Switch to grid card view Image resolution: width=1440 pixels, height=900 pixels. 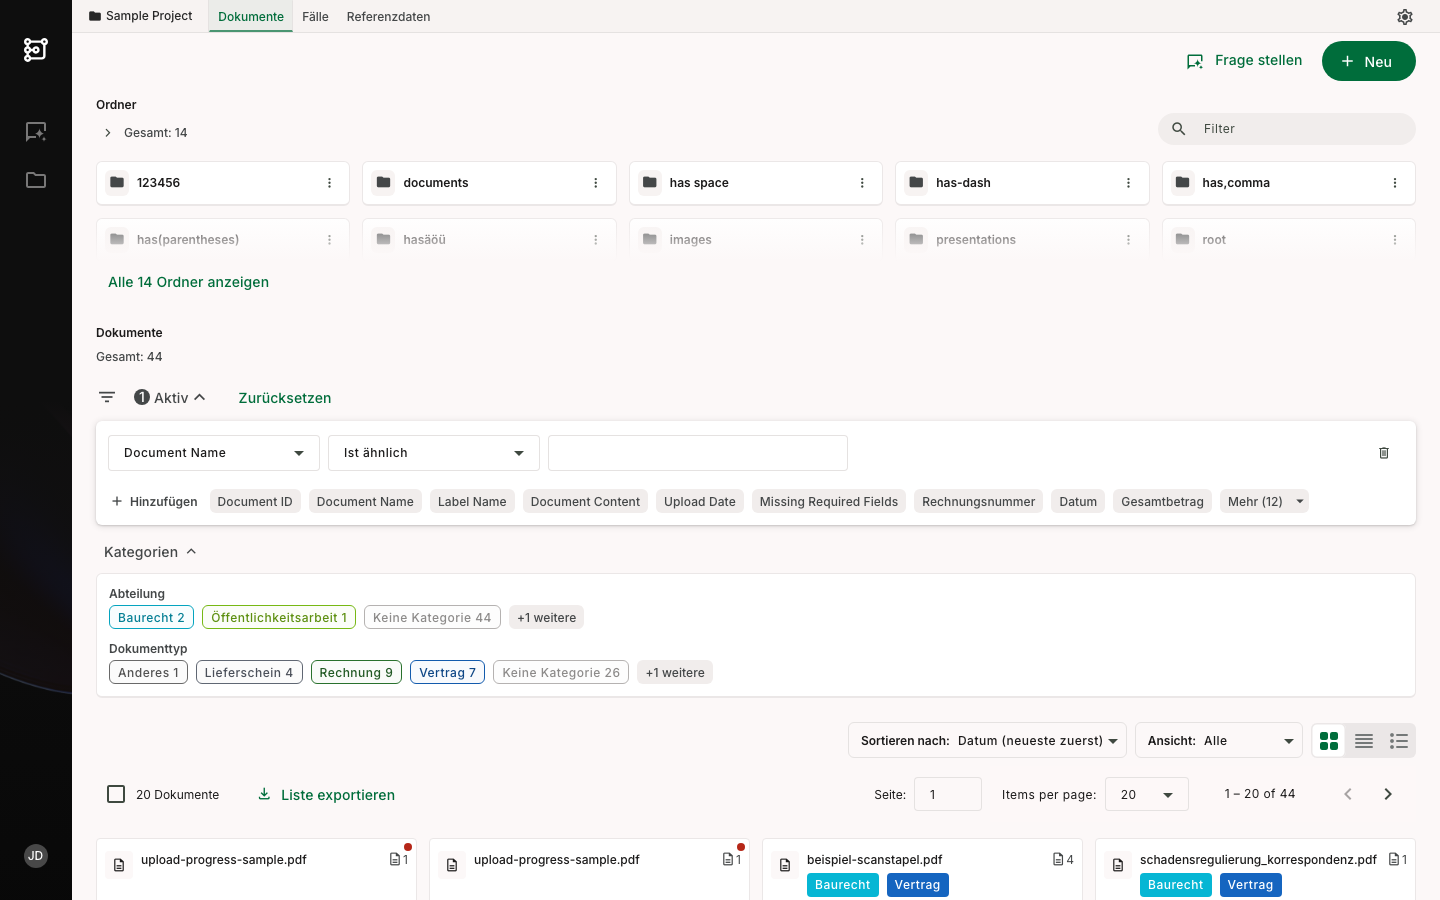[x=1329, y=741]
